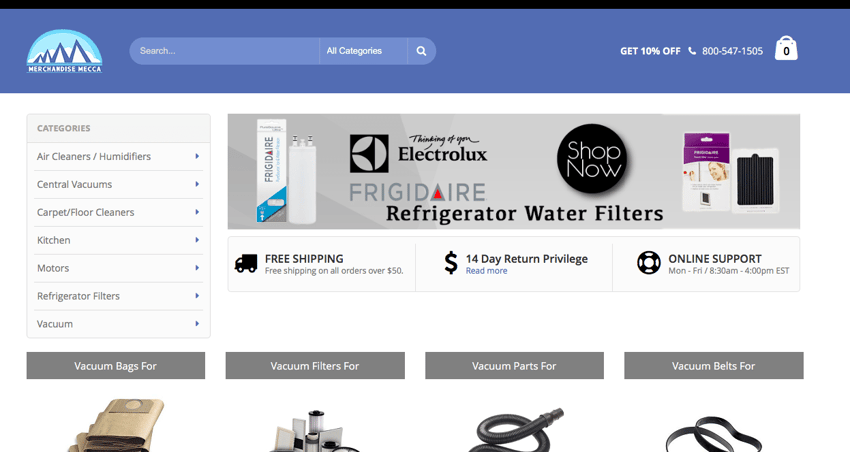
Task: Click the Merchandise Mecca mountain logo
Action: pos(65,51)
